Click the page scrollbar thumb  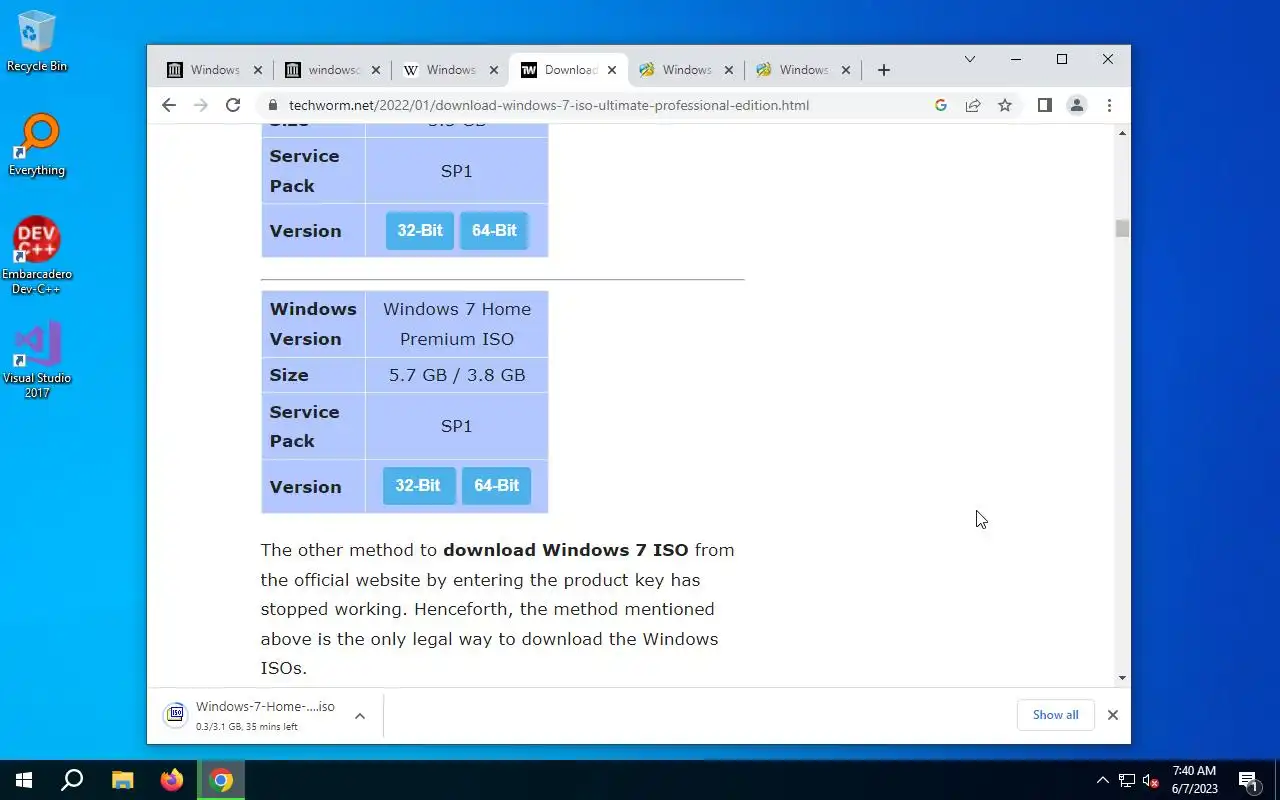[1122, 229]
